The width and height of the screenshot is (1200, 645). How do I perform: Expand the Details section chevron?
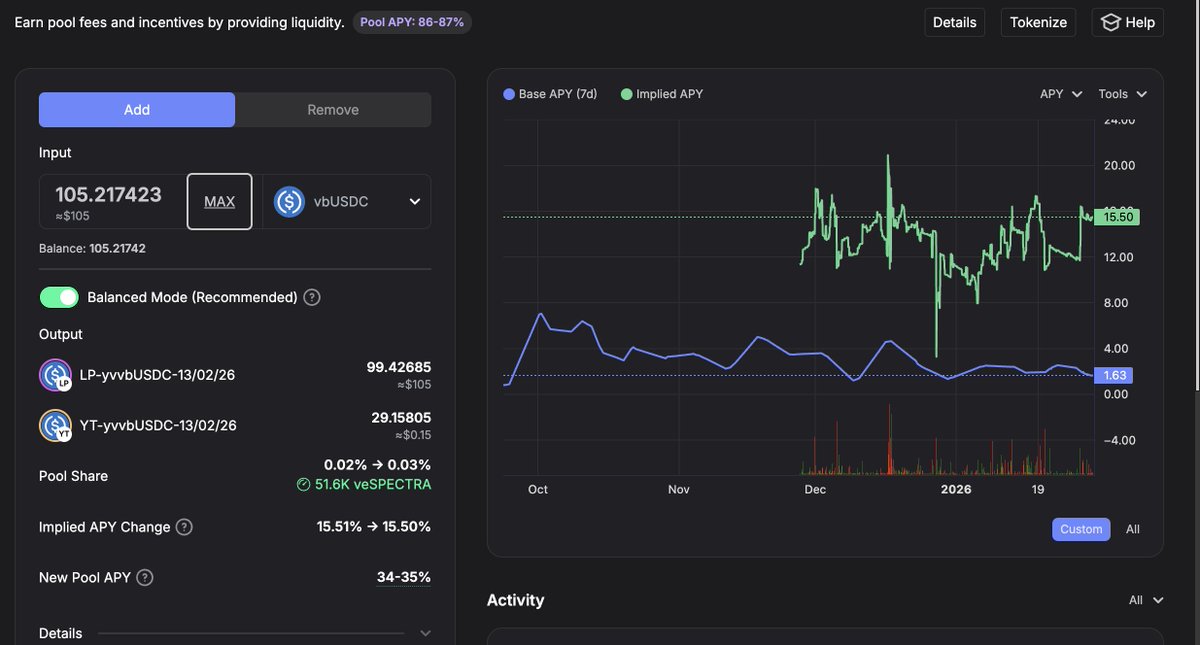tap(425, 633)
